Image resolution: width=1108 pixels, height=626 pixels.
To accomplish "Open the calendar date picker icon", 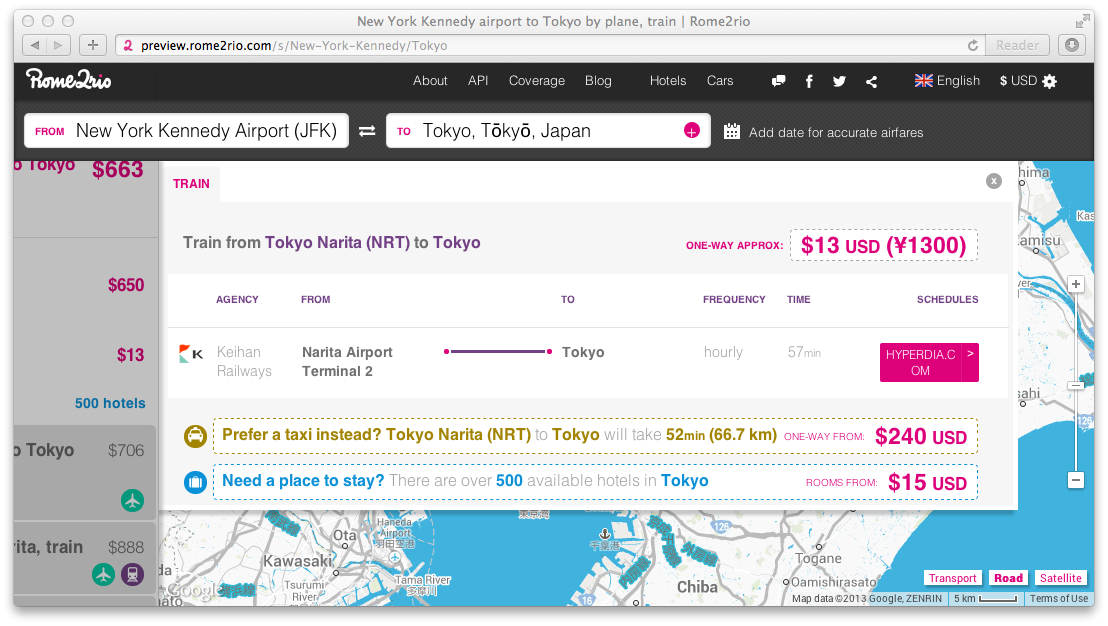I will coord(731,132).
